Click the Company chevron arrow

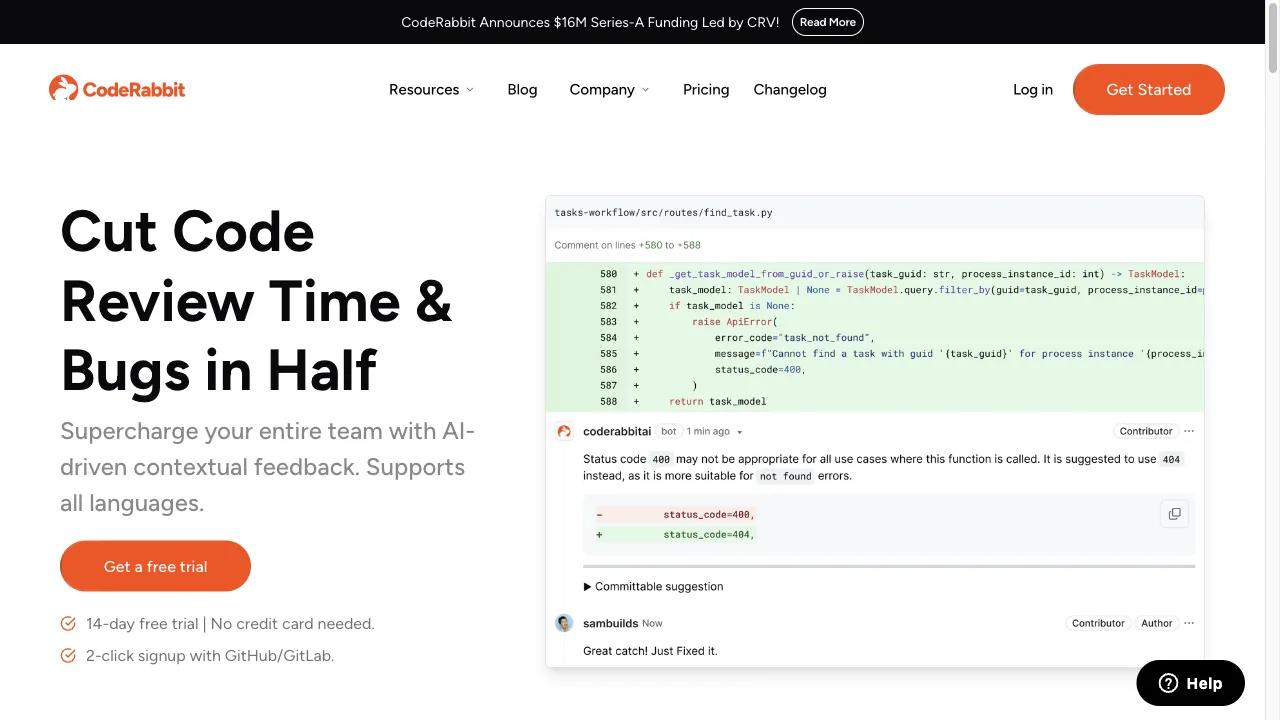coord(645,90)
